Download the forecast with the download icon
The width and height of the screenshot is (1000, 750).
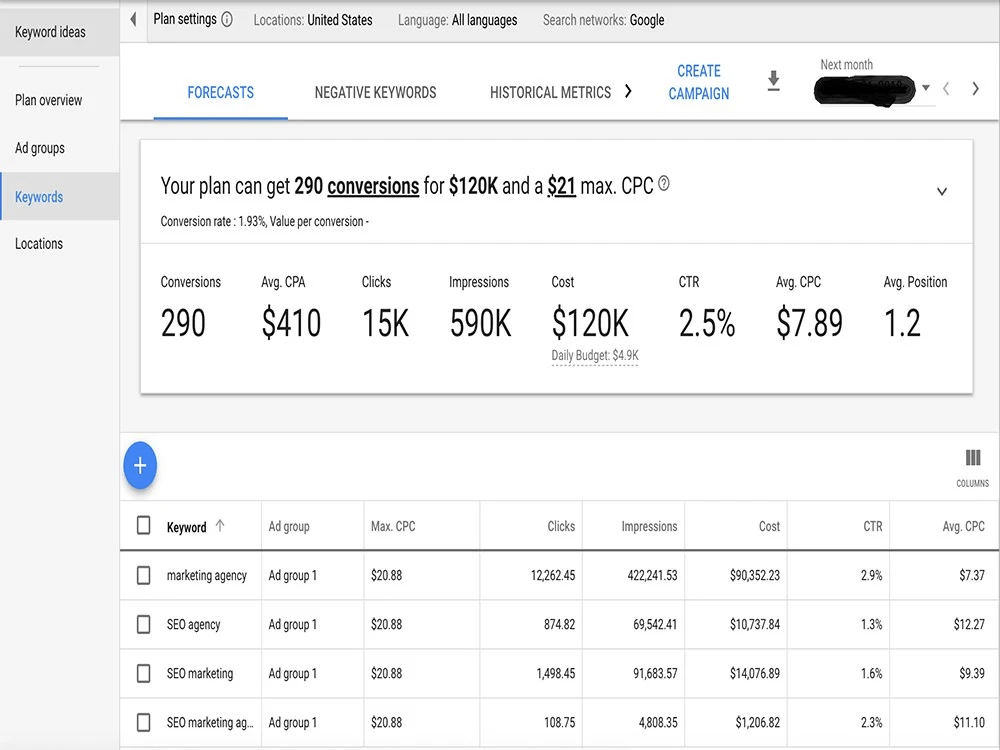[x=773, y=81]
